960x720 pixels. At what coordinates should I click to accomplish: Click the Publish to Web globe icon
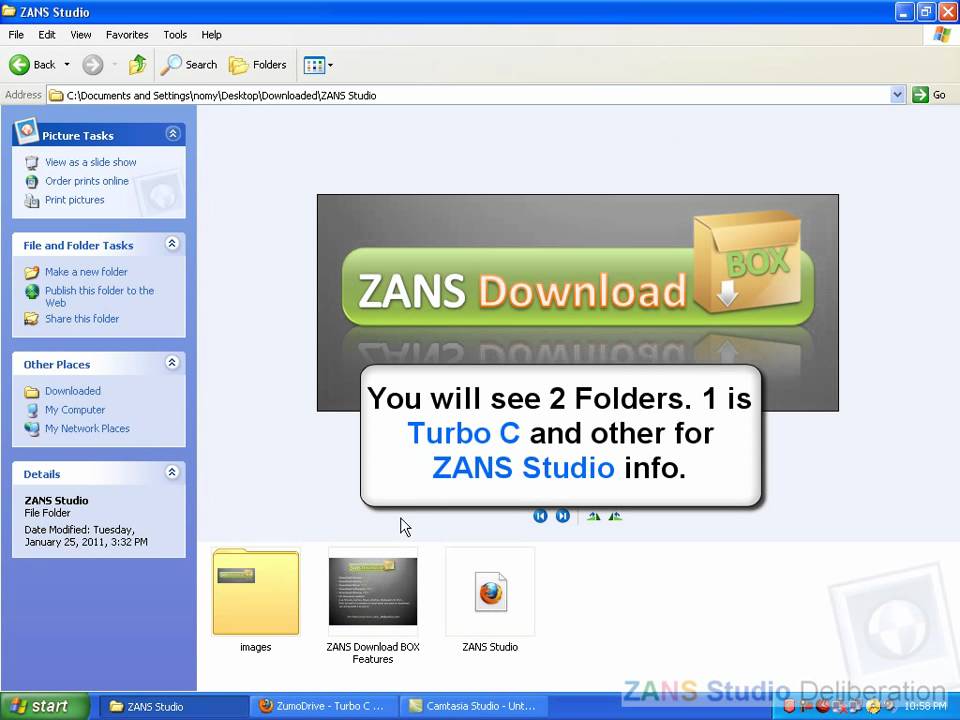[32, 291]
